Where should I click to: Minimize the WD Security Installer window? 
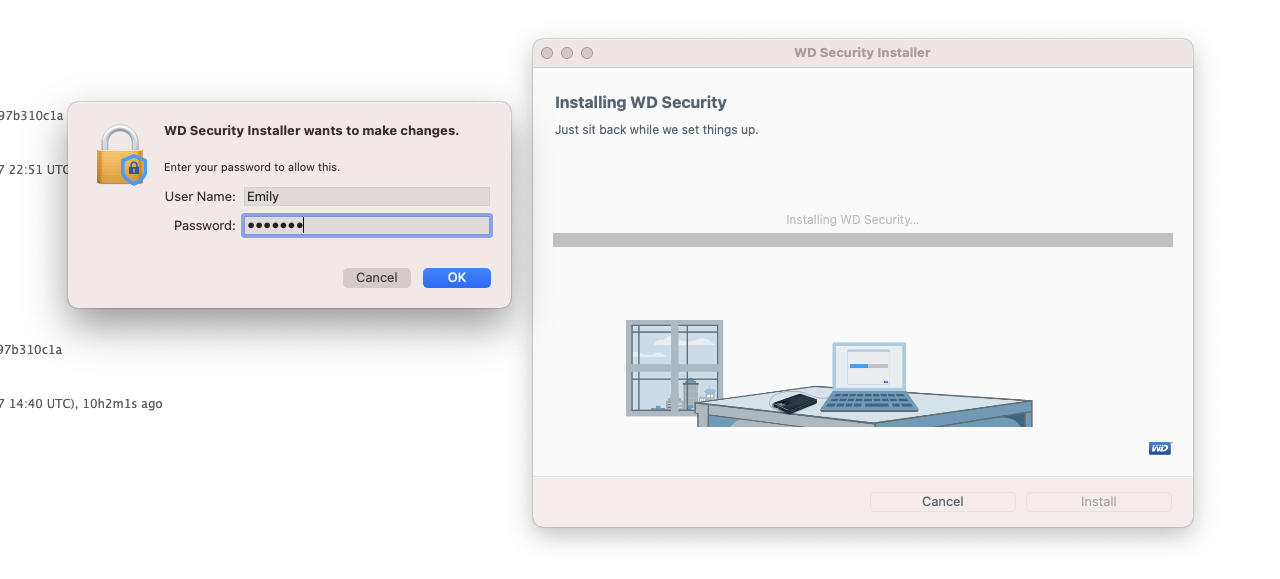pos(567,53)
